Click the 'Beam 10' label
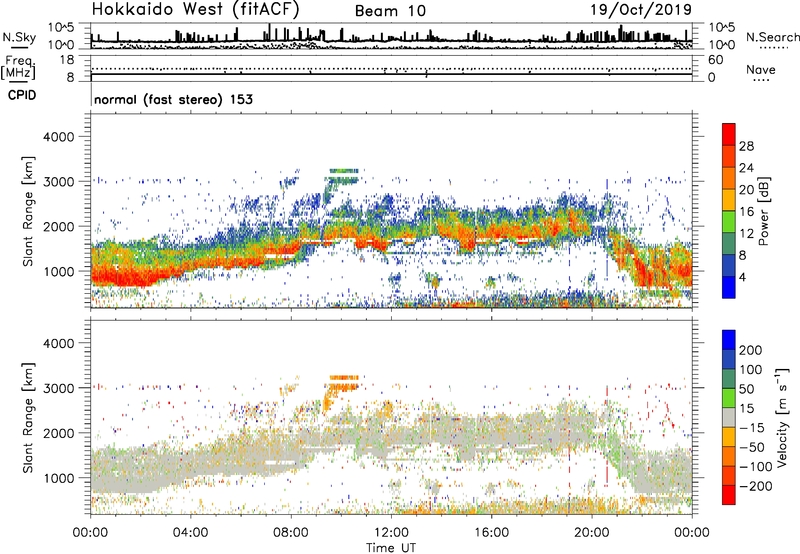This screenshot has width=800, height=554. [390, 11]
